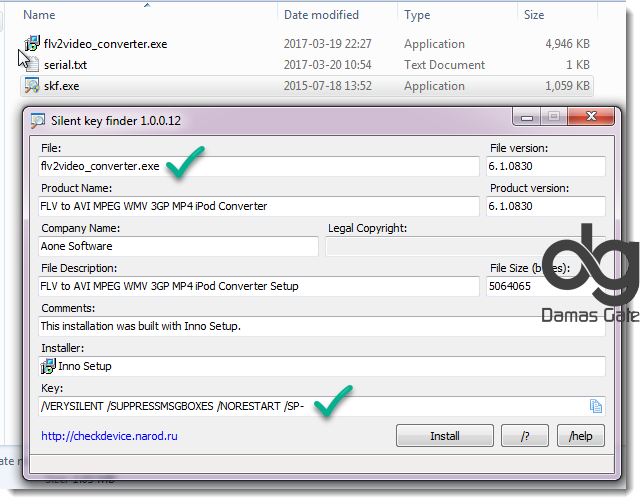The height and width of the screenshot is (504, 641).
Task: Select the skf.exe application icon
Action: (x=32, y=85)
